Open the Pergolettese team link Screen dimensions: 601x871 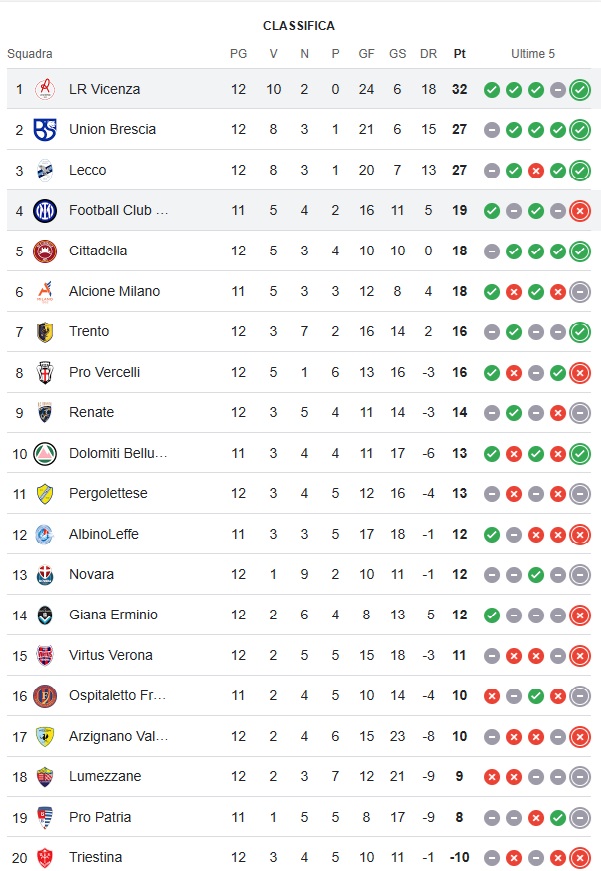tap(108, 493)
